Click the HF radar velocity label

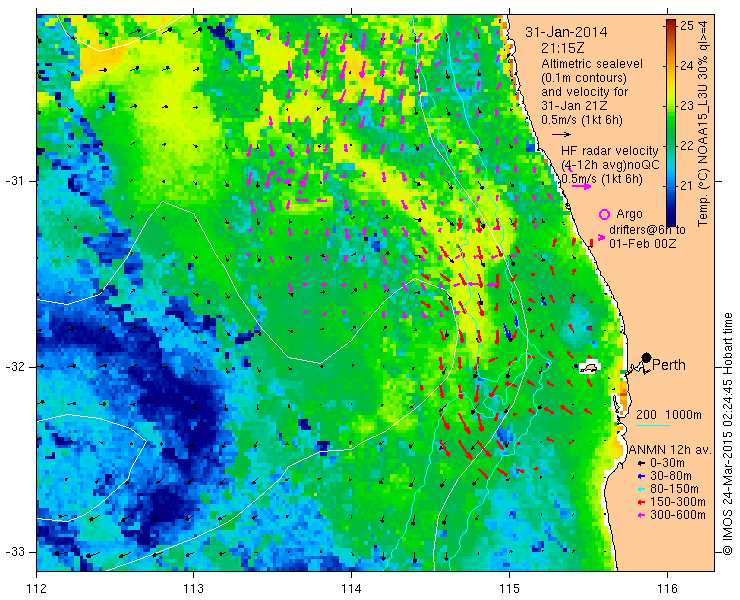609,151
